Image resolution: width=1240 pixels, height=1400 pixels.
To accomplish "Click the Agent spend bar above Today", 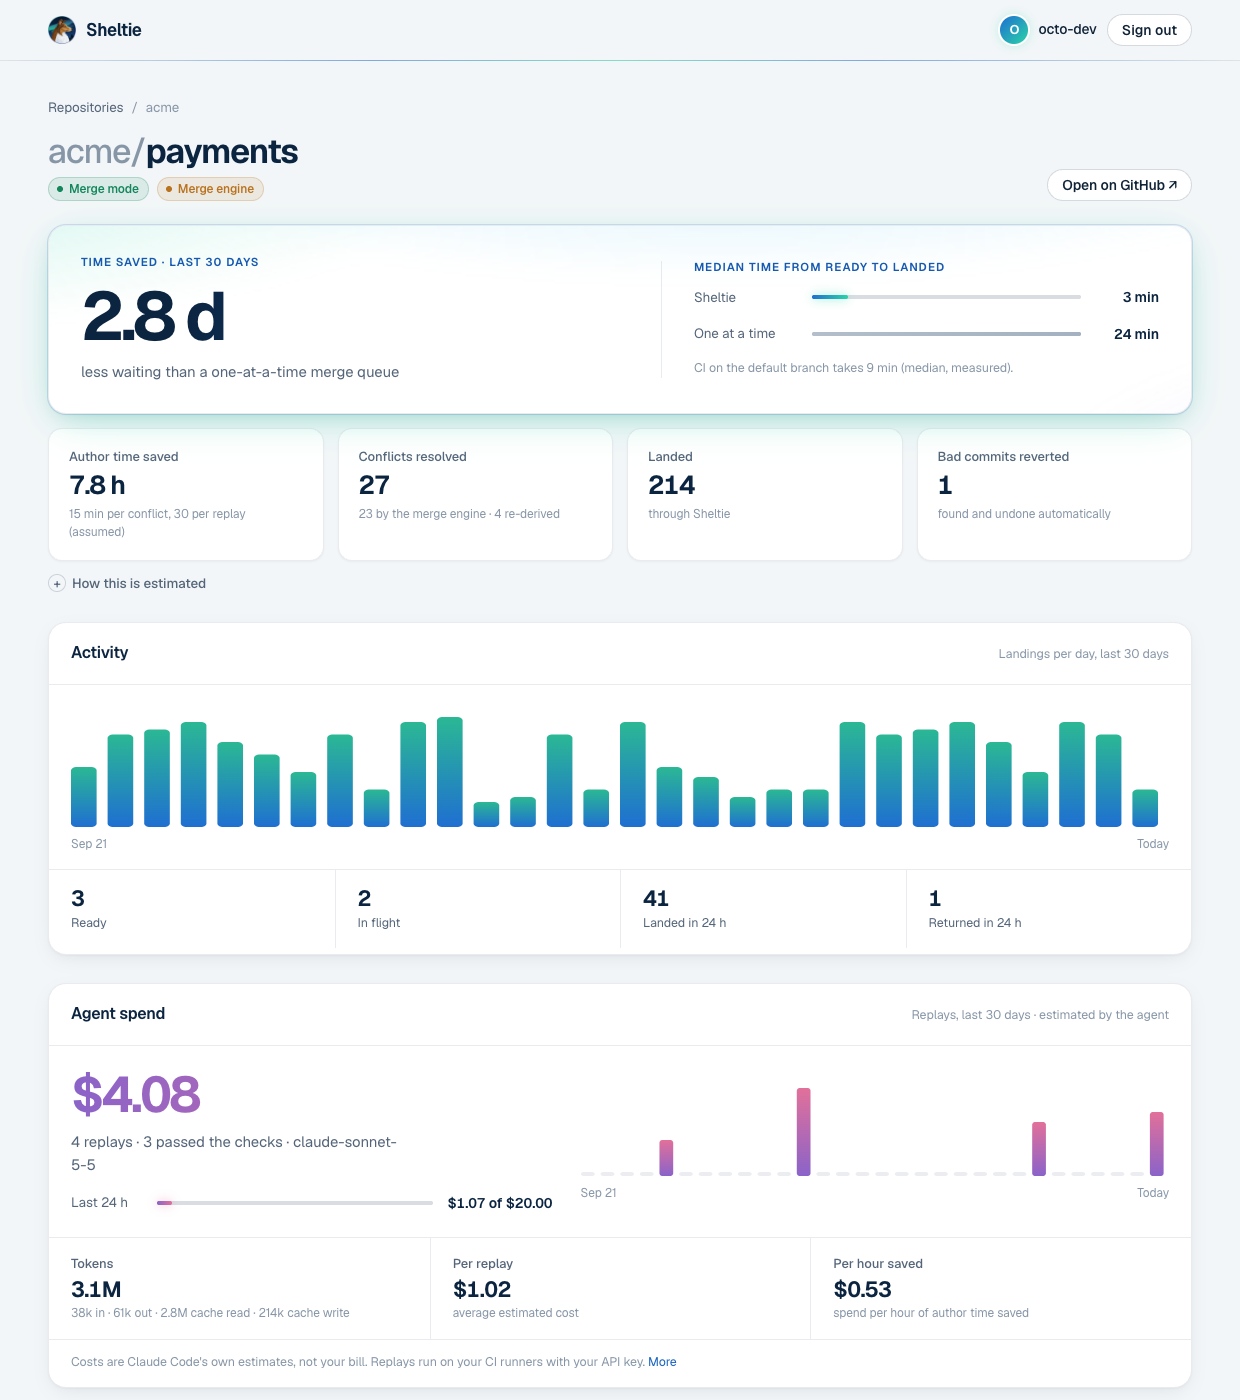I will tap(1157, 1144).
